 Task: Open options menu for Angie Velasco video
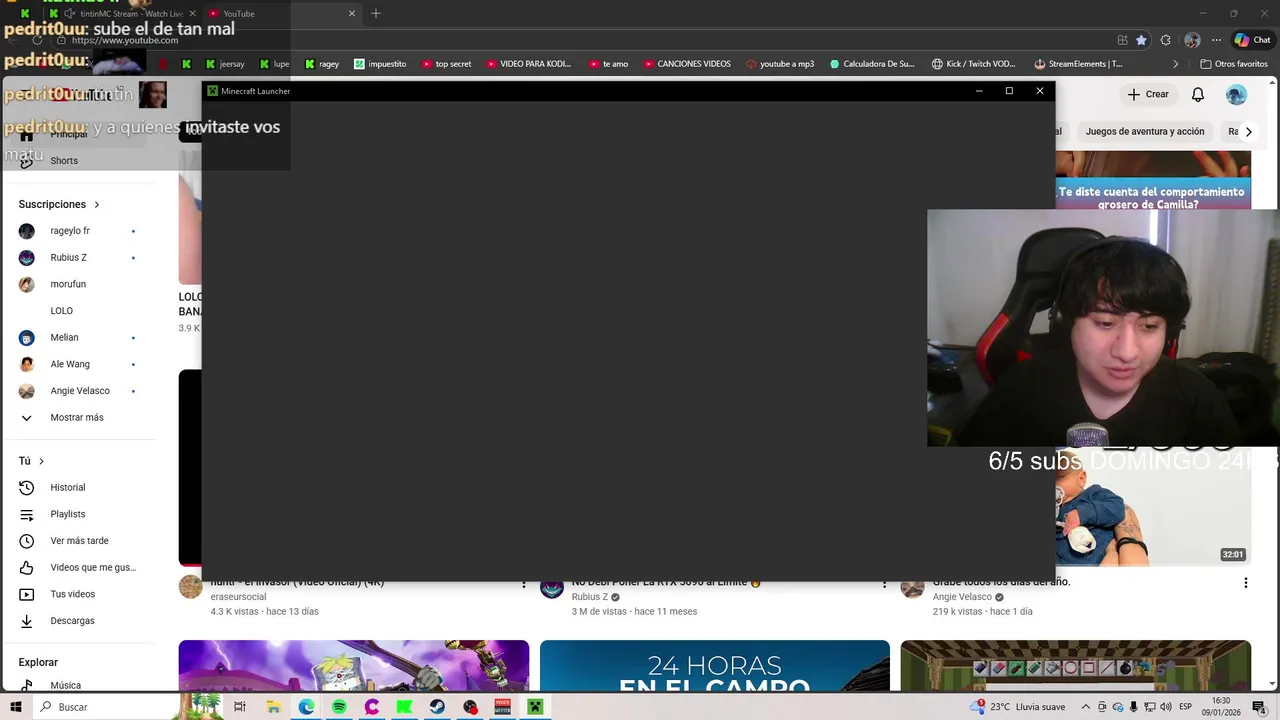[1245, 583]
